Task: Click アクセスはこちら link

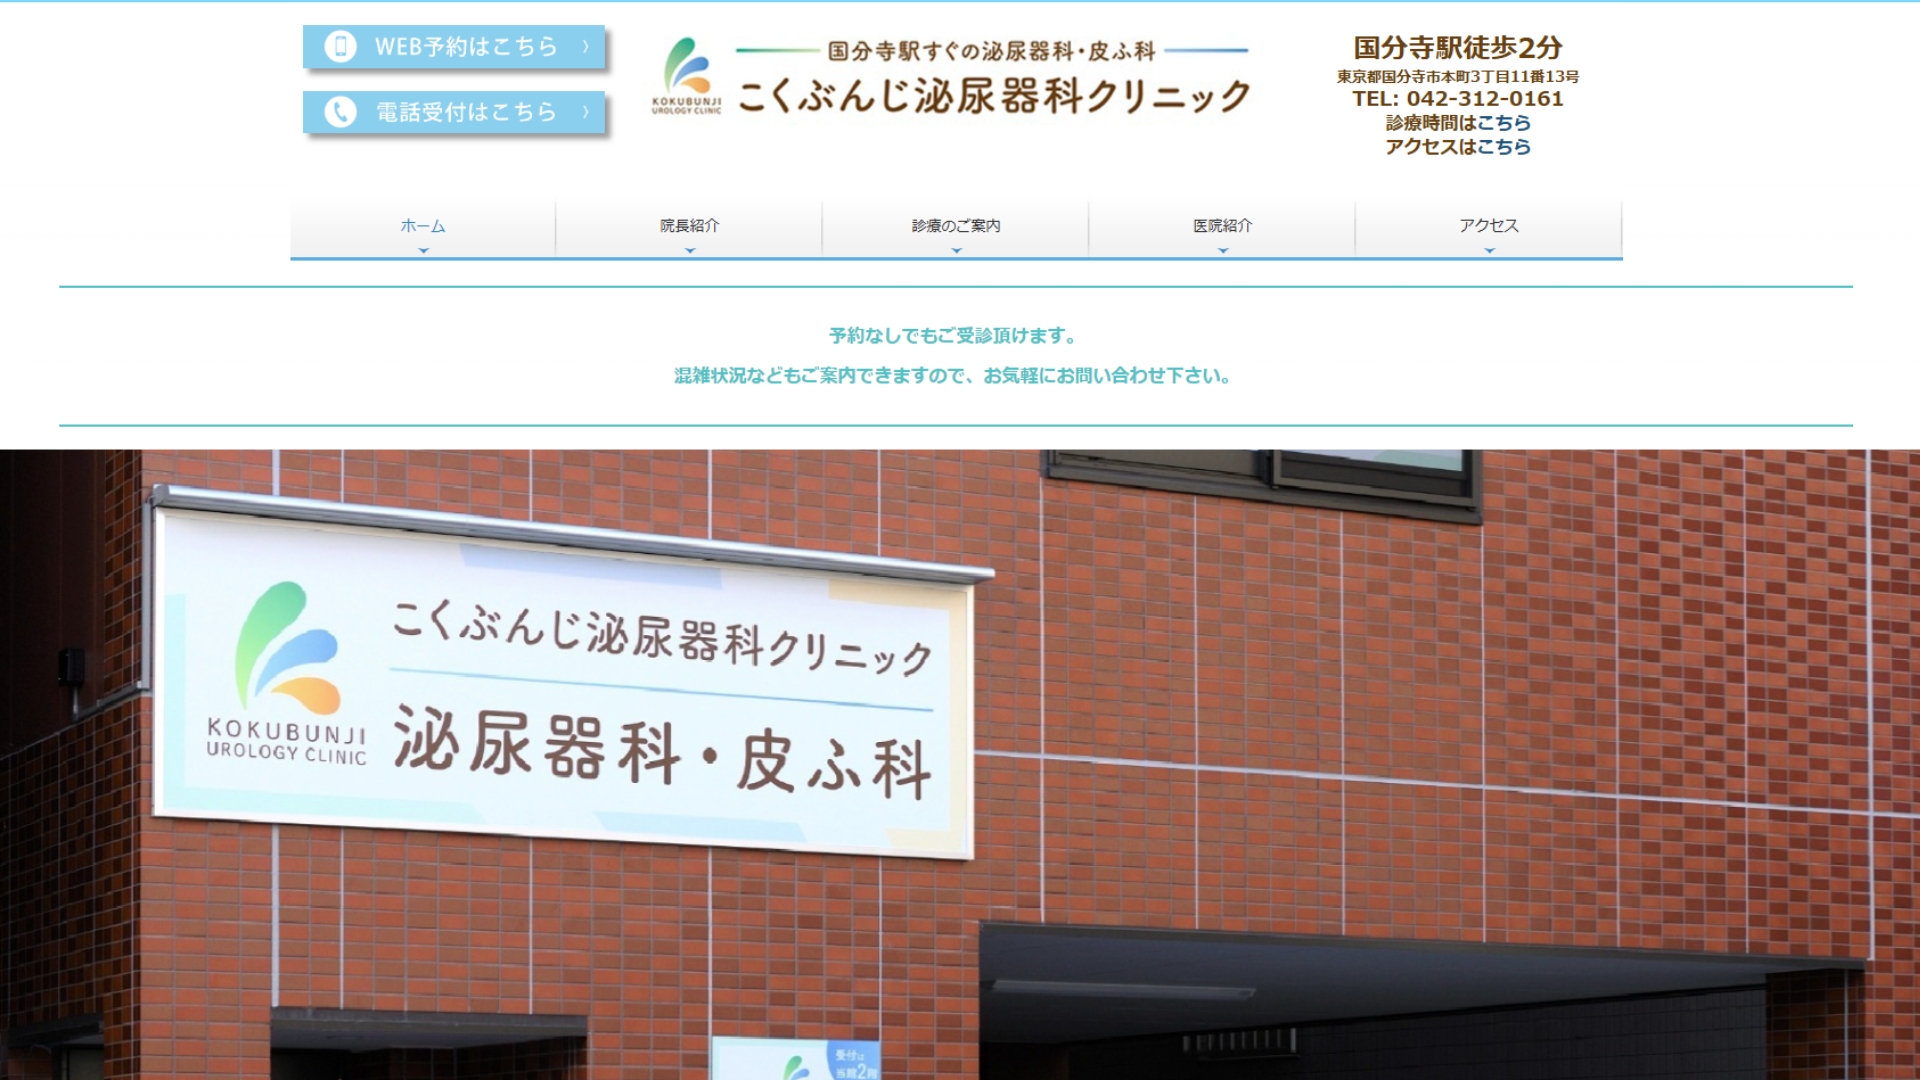Action: (x=1503, y=147)
